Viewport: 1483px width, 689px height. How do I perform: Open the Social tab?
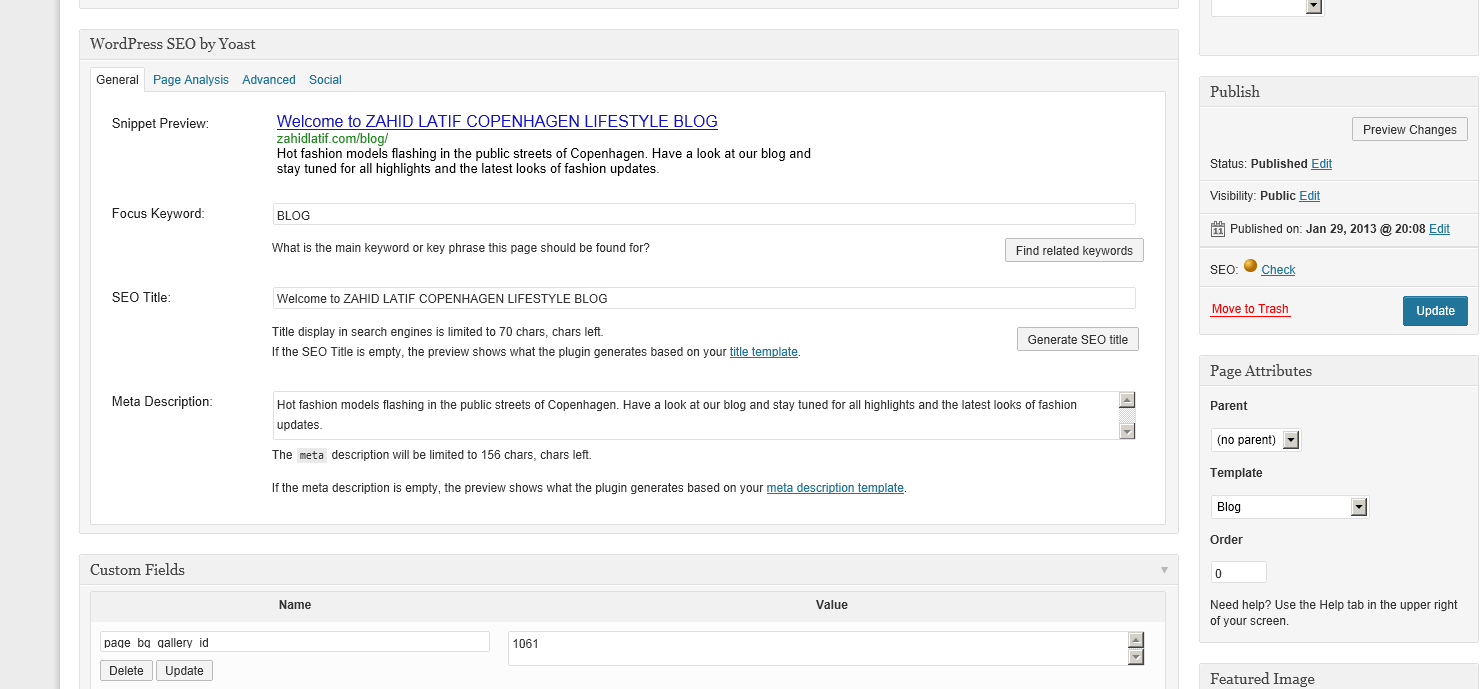325,80
